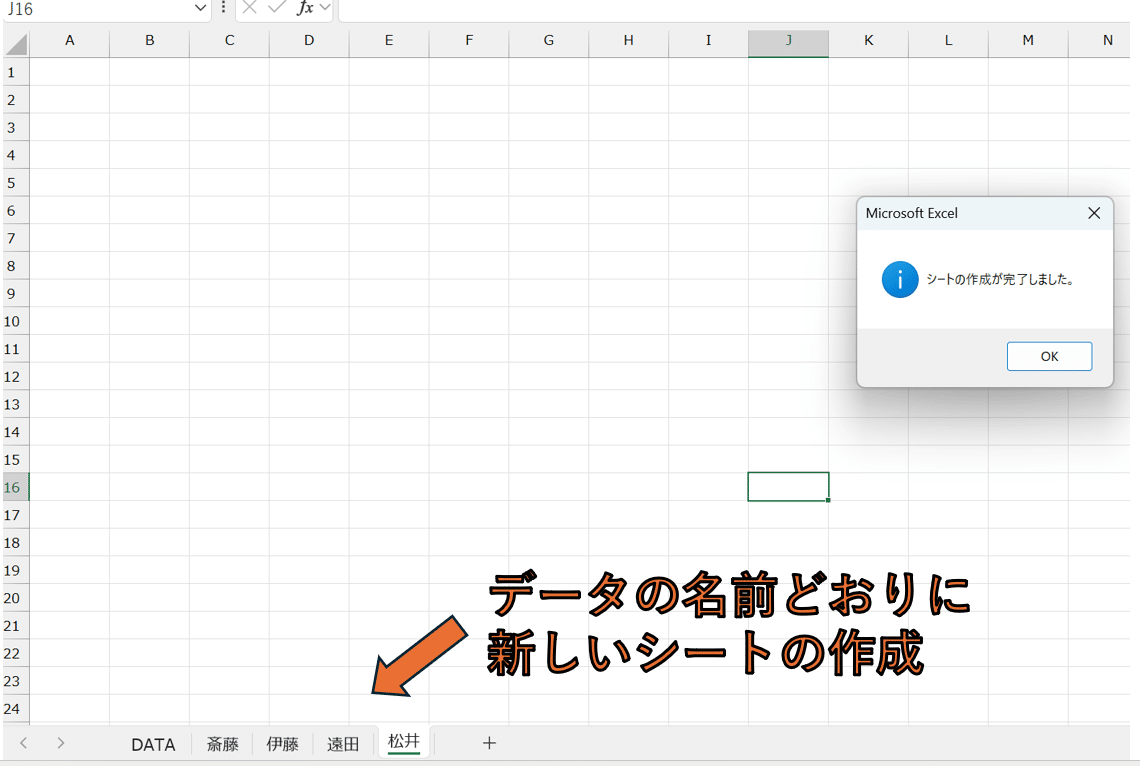Add a new sheet with plus button
Viewport: 1140px width, 766px height.
pos(489,743)
